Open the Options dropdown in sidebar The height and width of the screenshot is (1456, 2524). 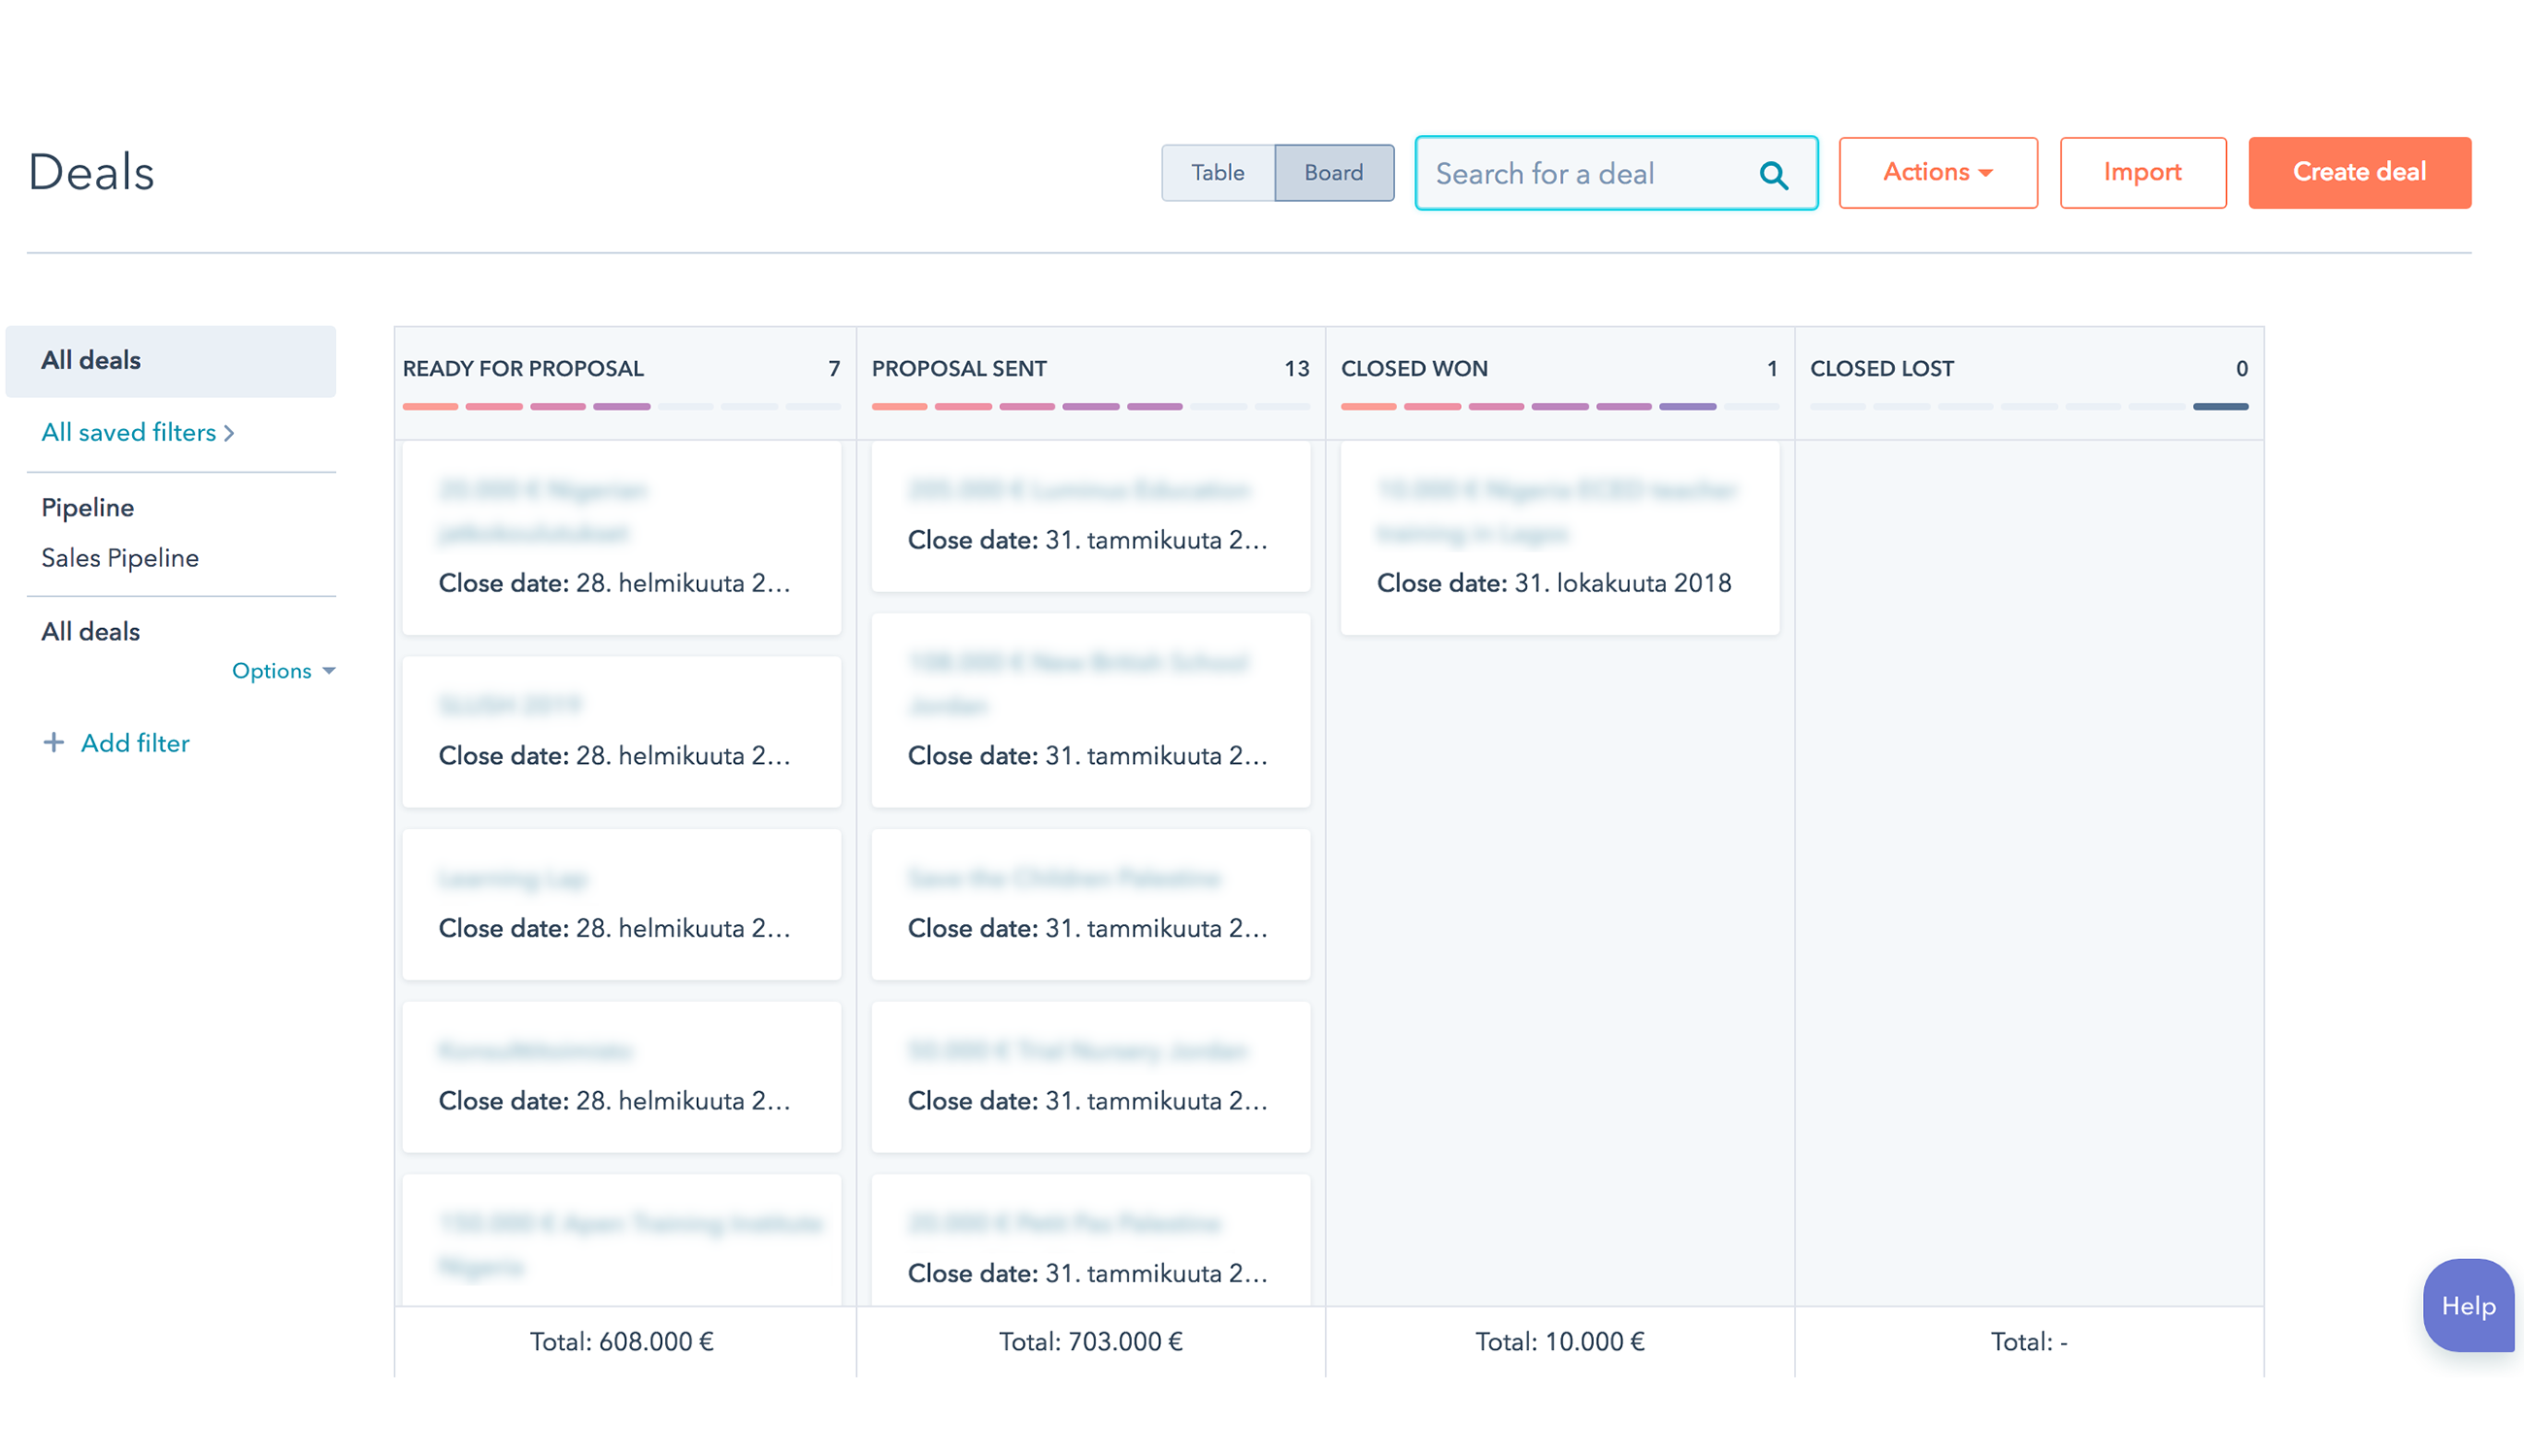282,671
